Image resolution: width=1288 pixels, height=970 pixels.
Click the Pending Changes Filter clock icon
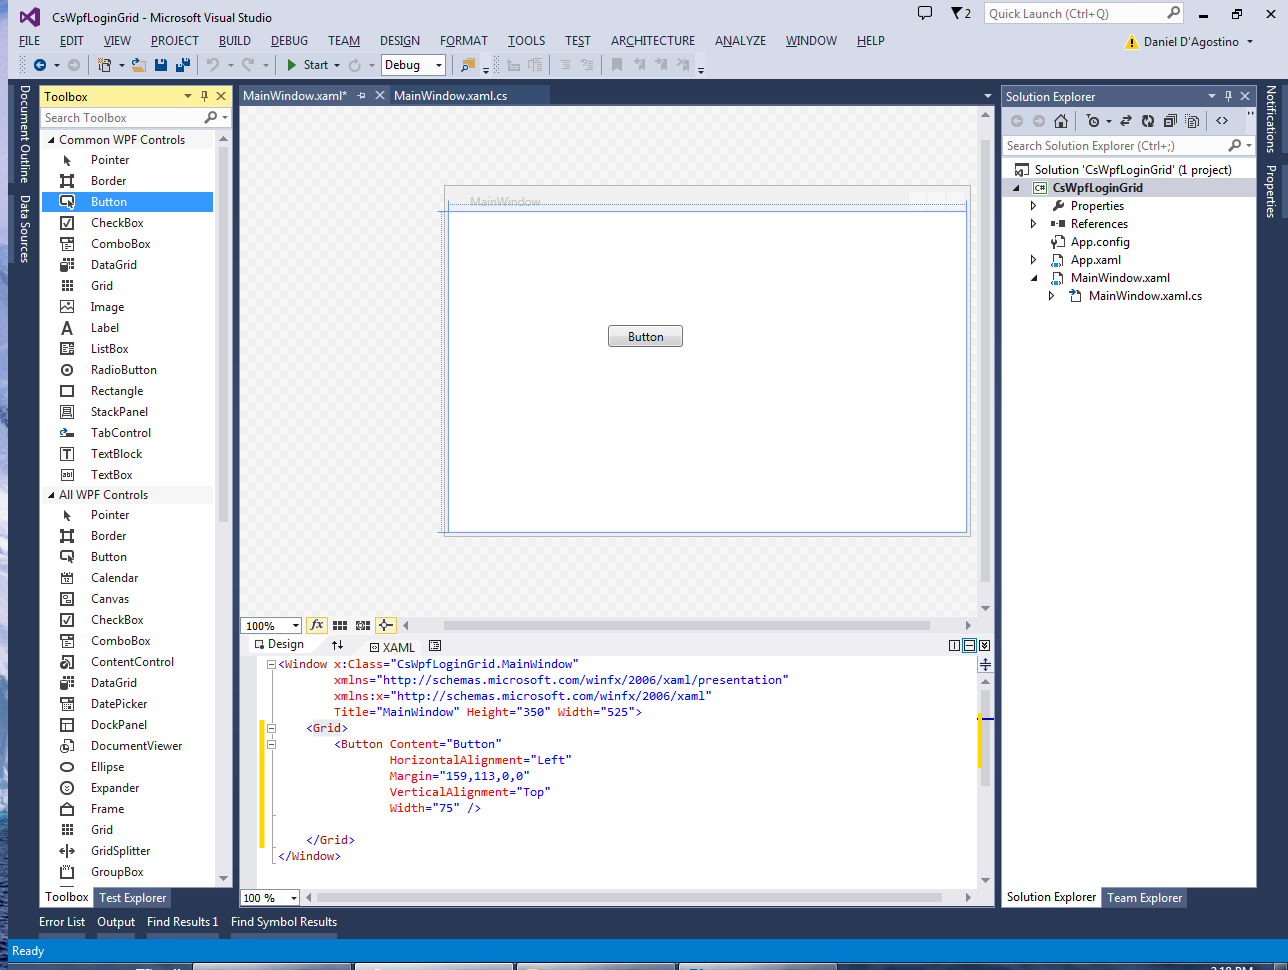point(1093,121)
